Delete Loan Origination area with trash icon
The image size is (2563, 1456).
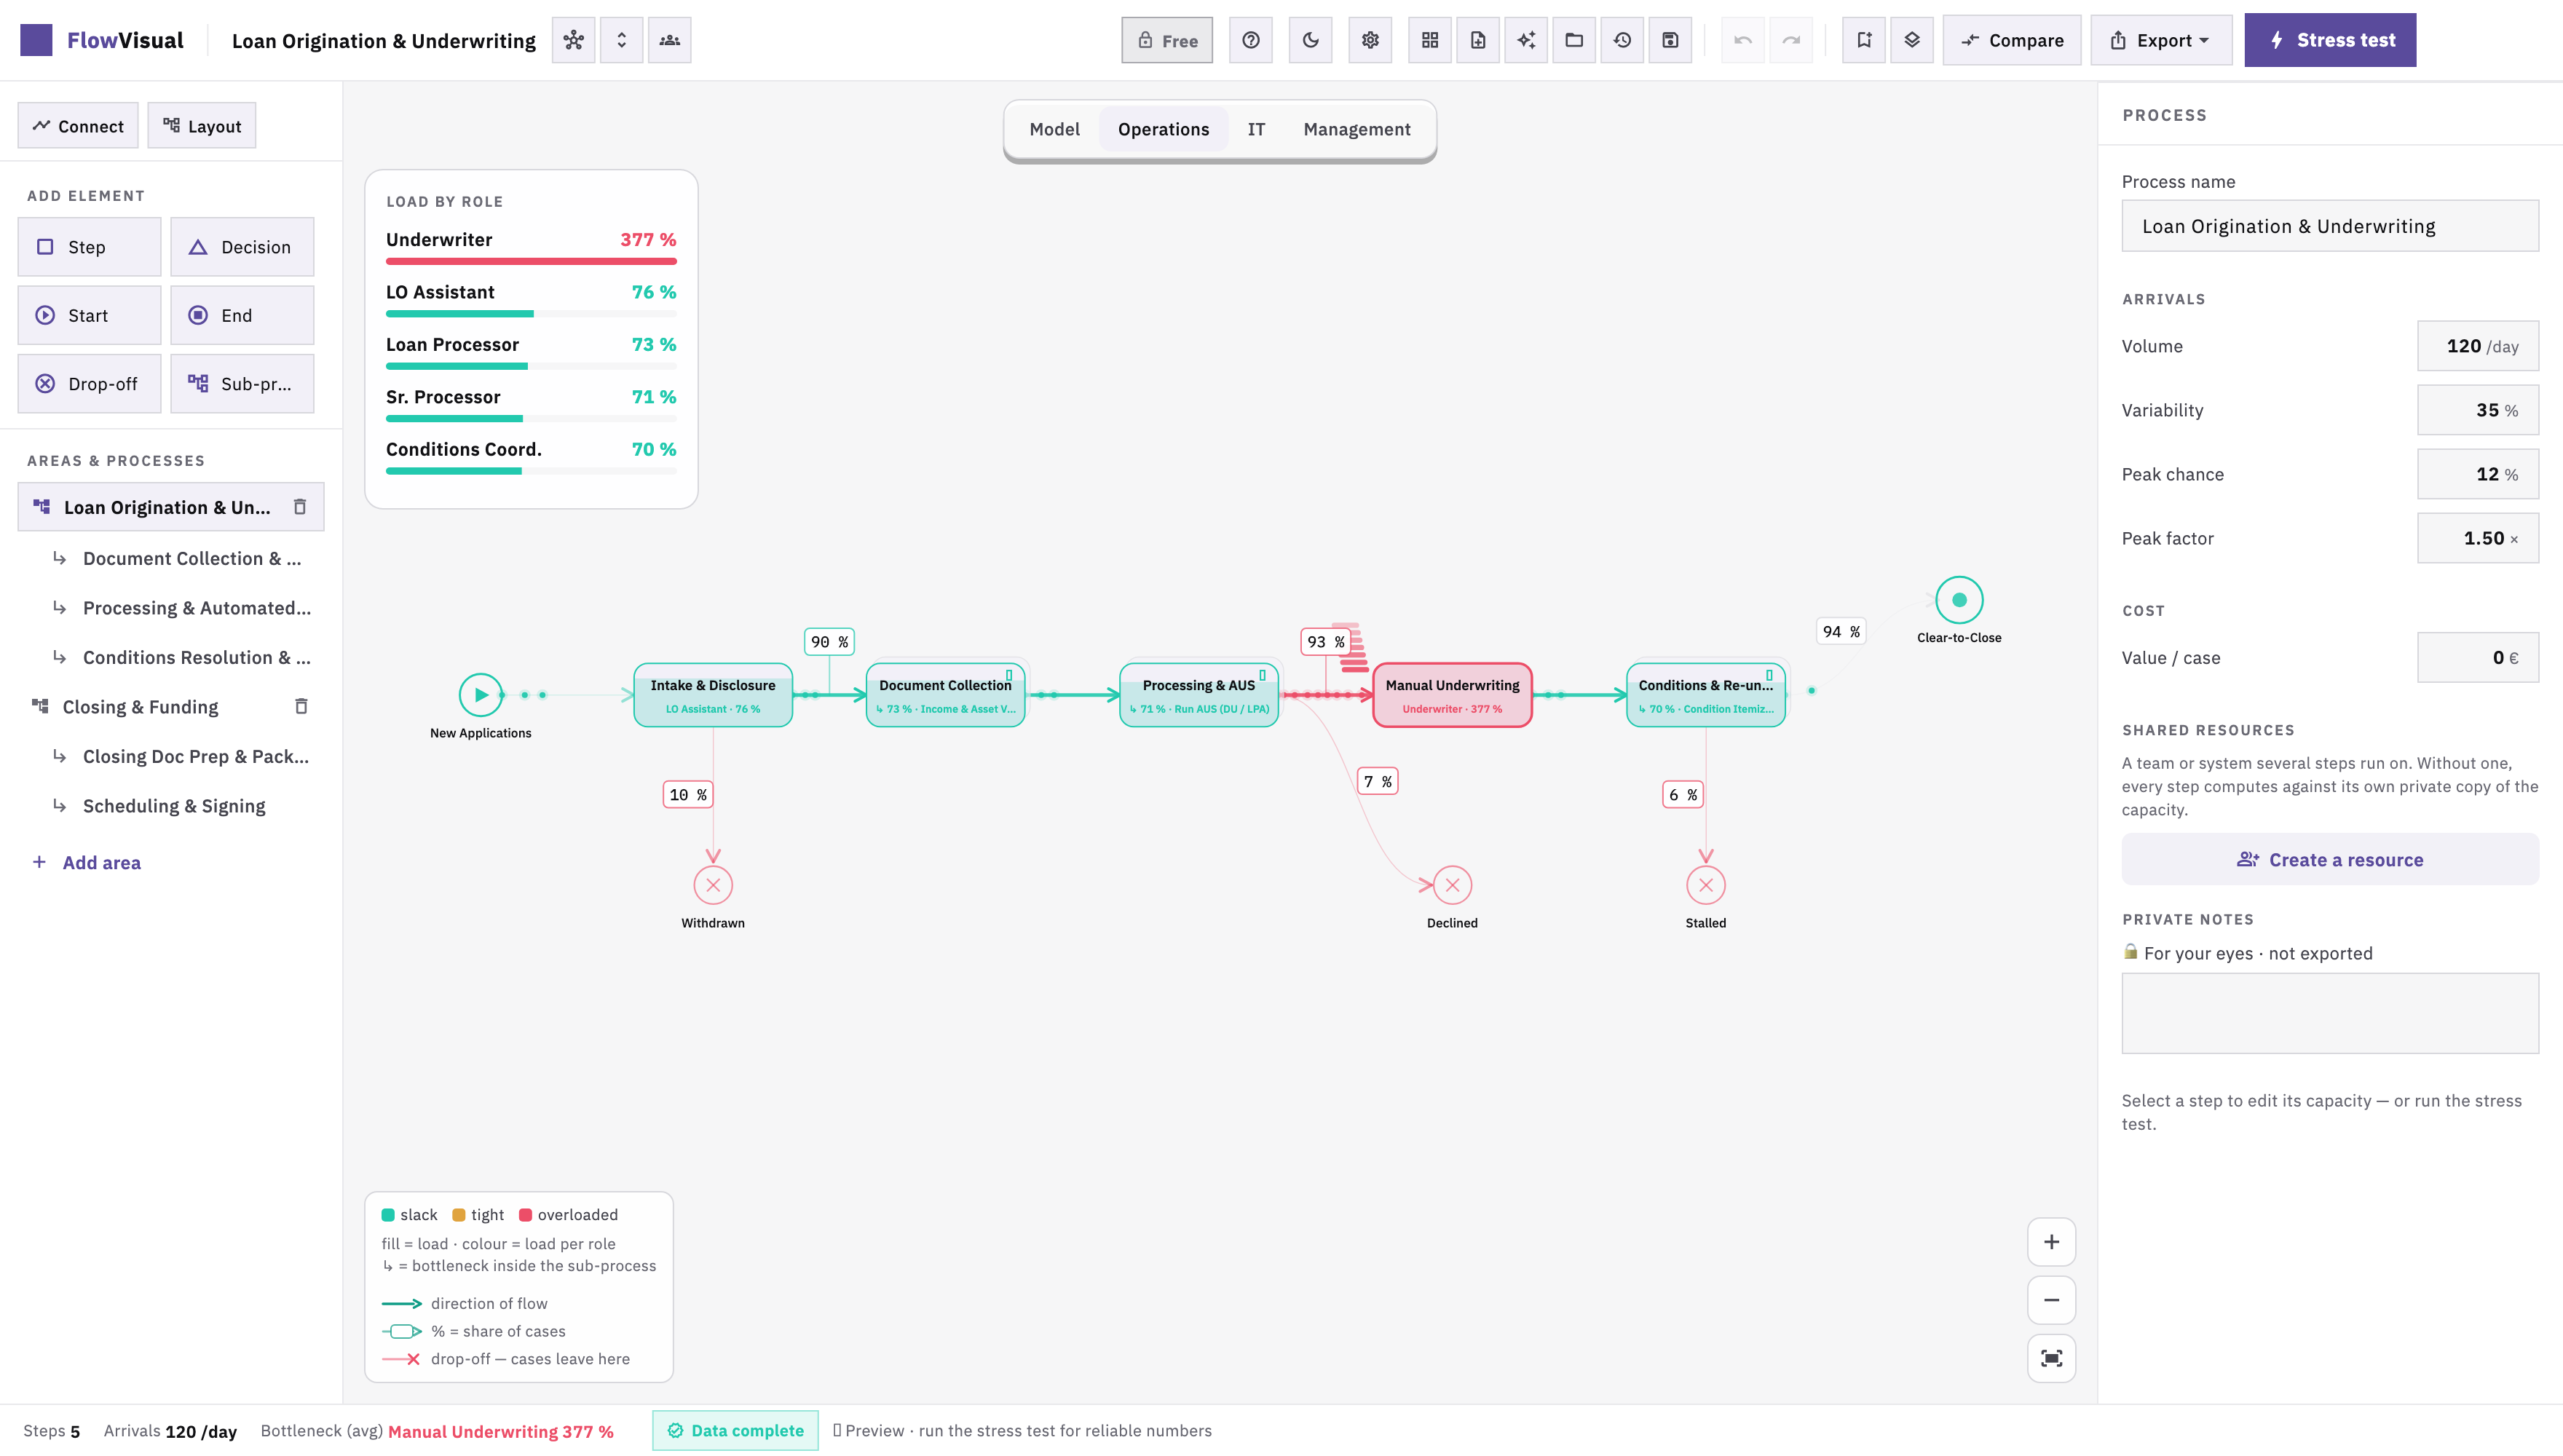click(x=300, y=507)
